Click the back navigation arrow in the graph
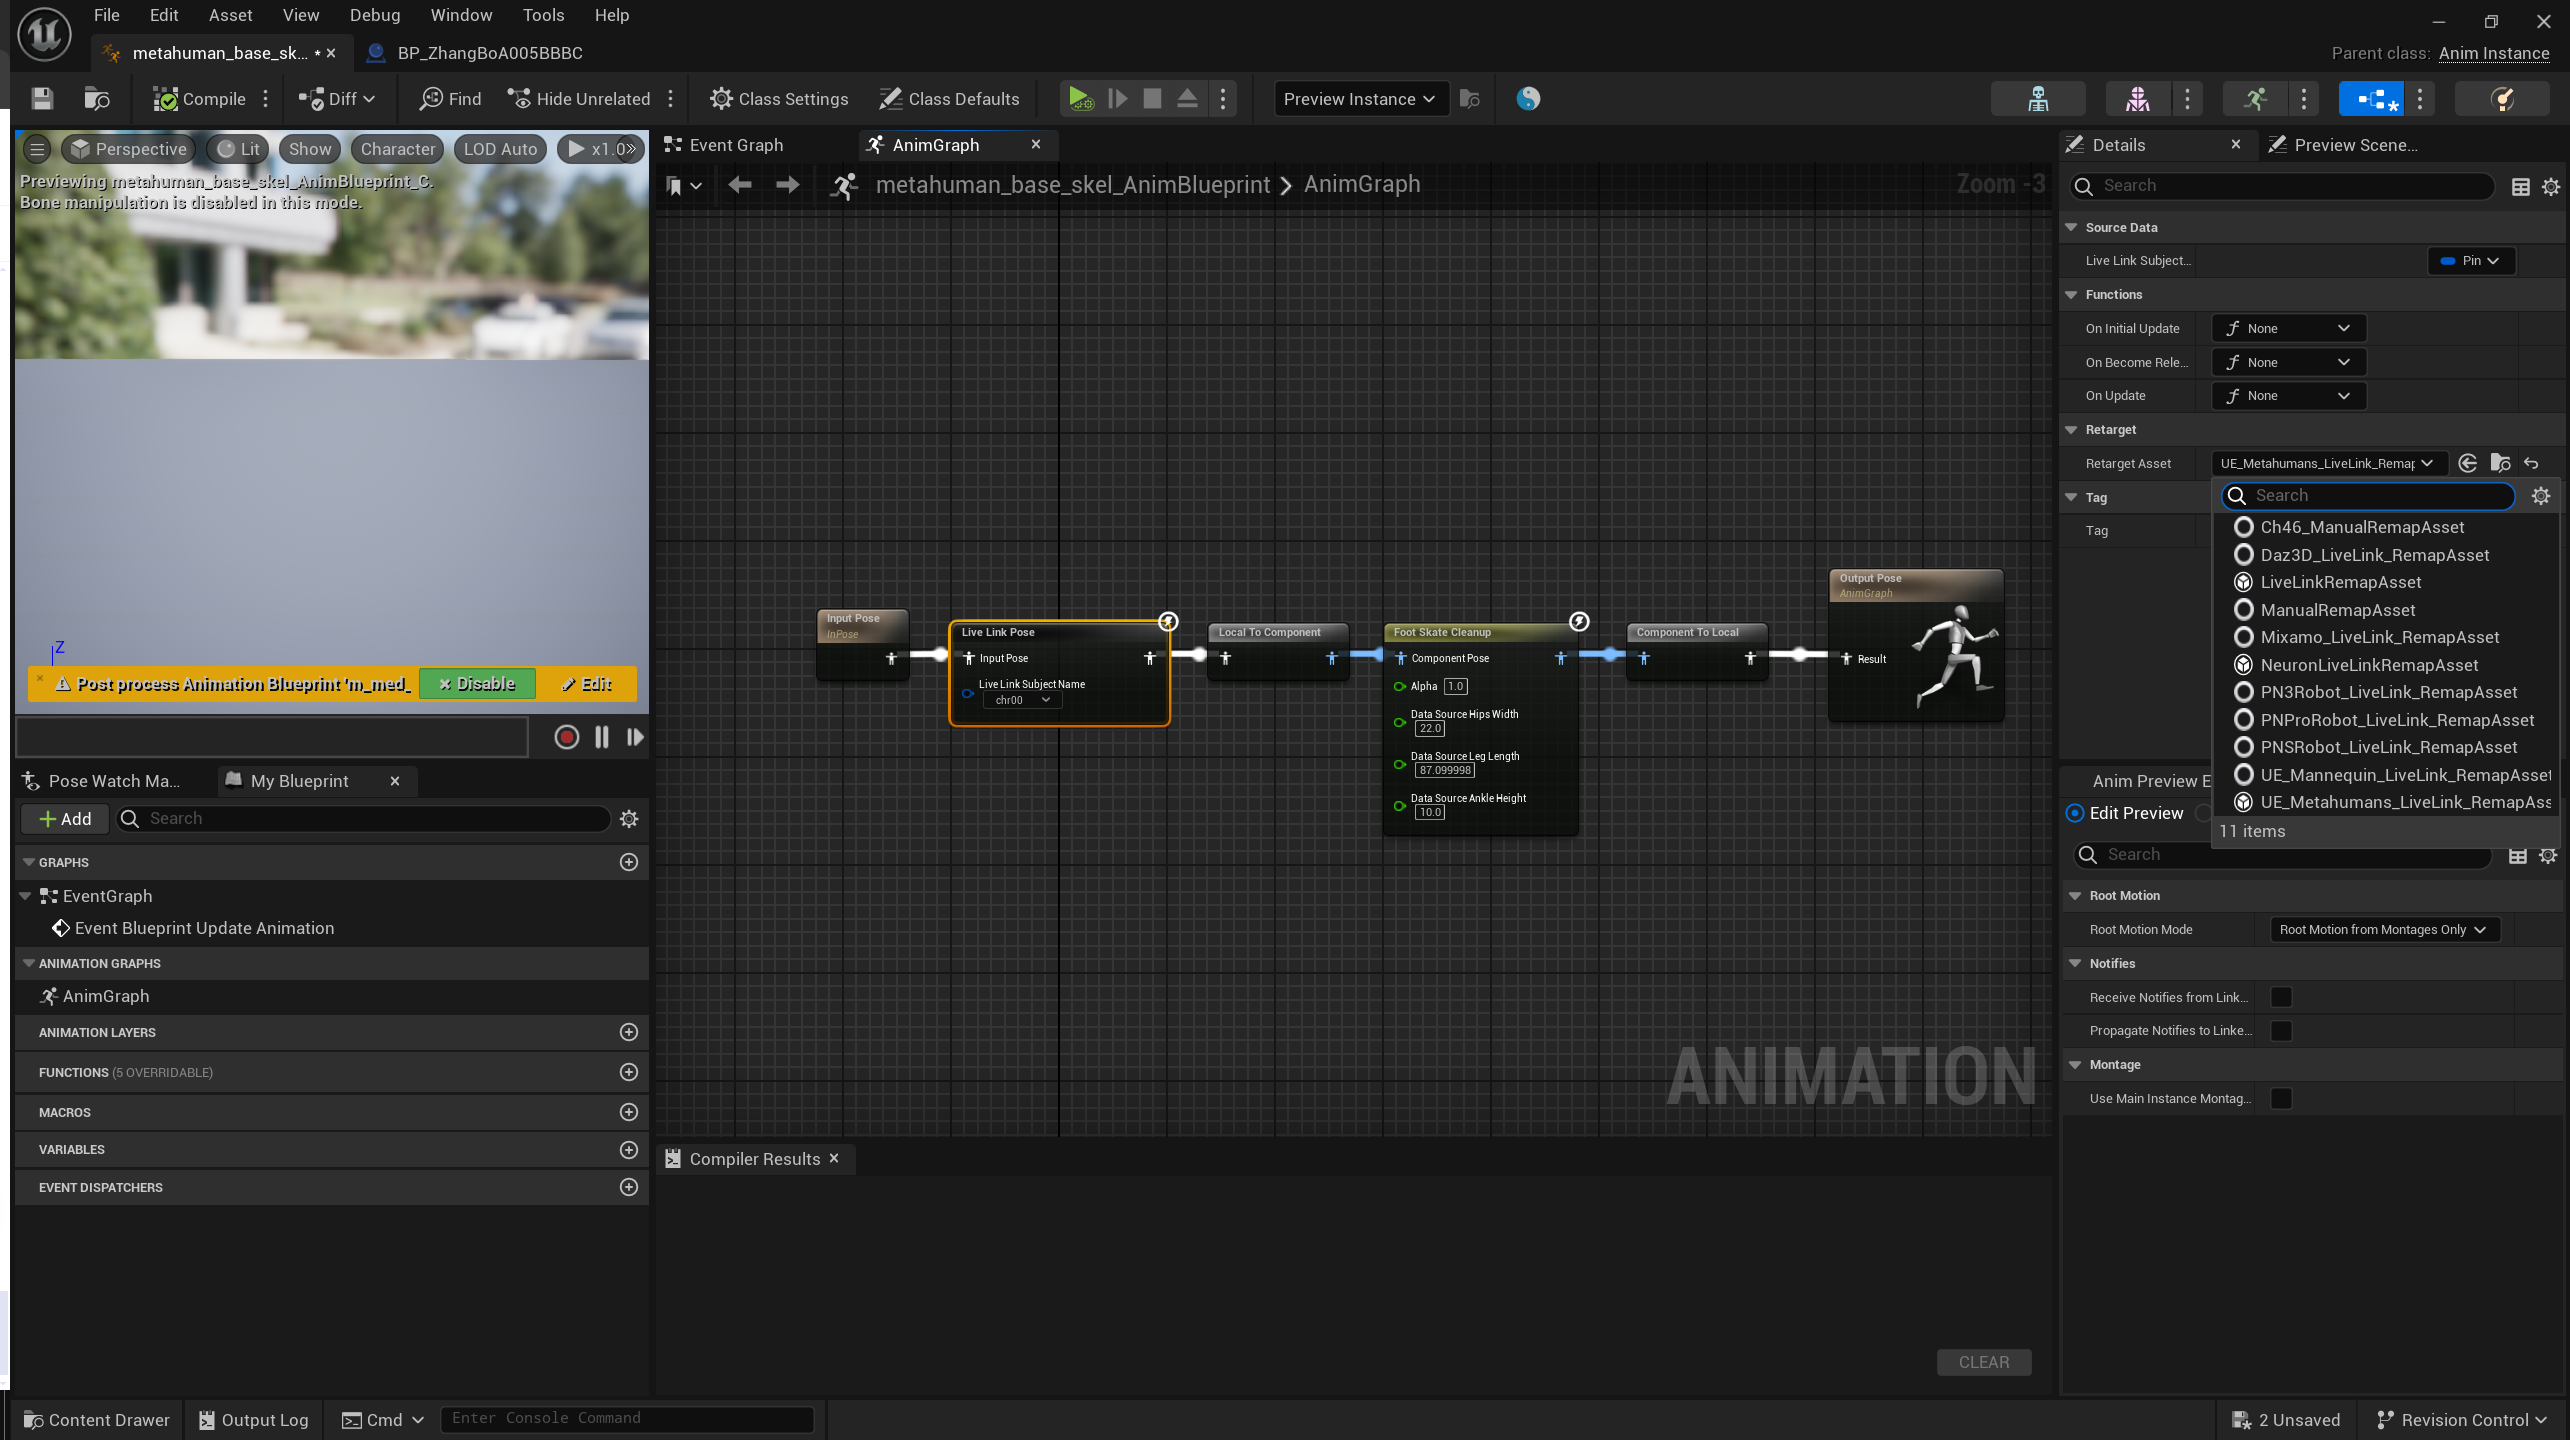This screenshot has height=1440, width=2570. 740,184
